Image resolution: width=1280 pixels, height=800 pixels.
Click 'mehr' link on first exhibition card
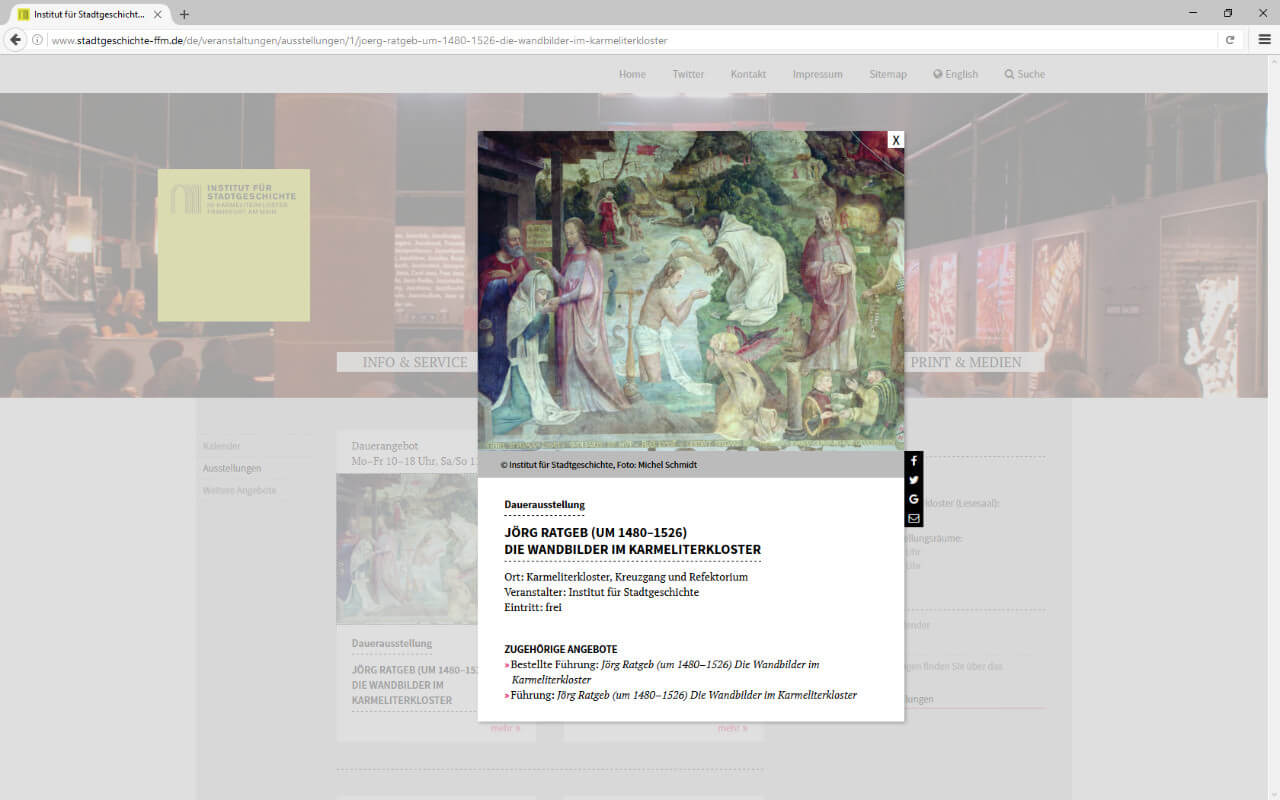pos(505,729)
